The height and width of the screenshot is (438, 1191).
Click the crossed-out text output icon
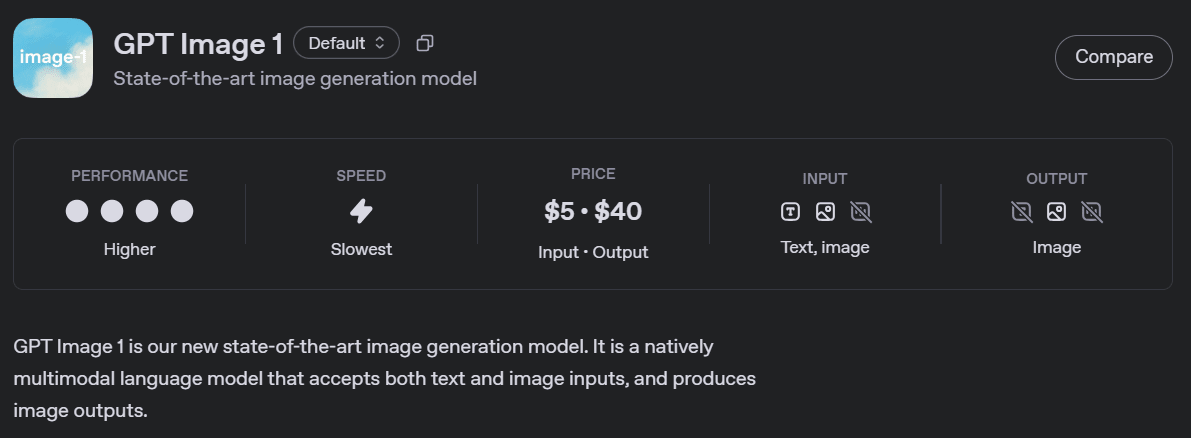pyautogui.click(x=1022, y=212)
